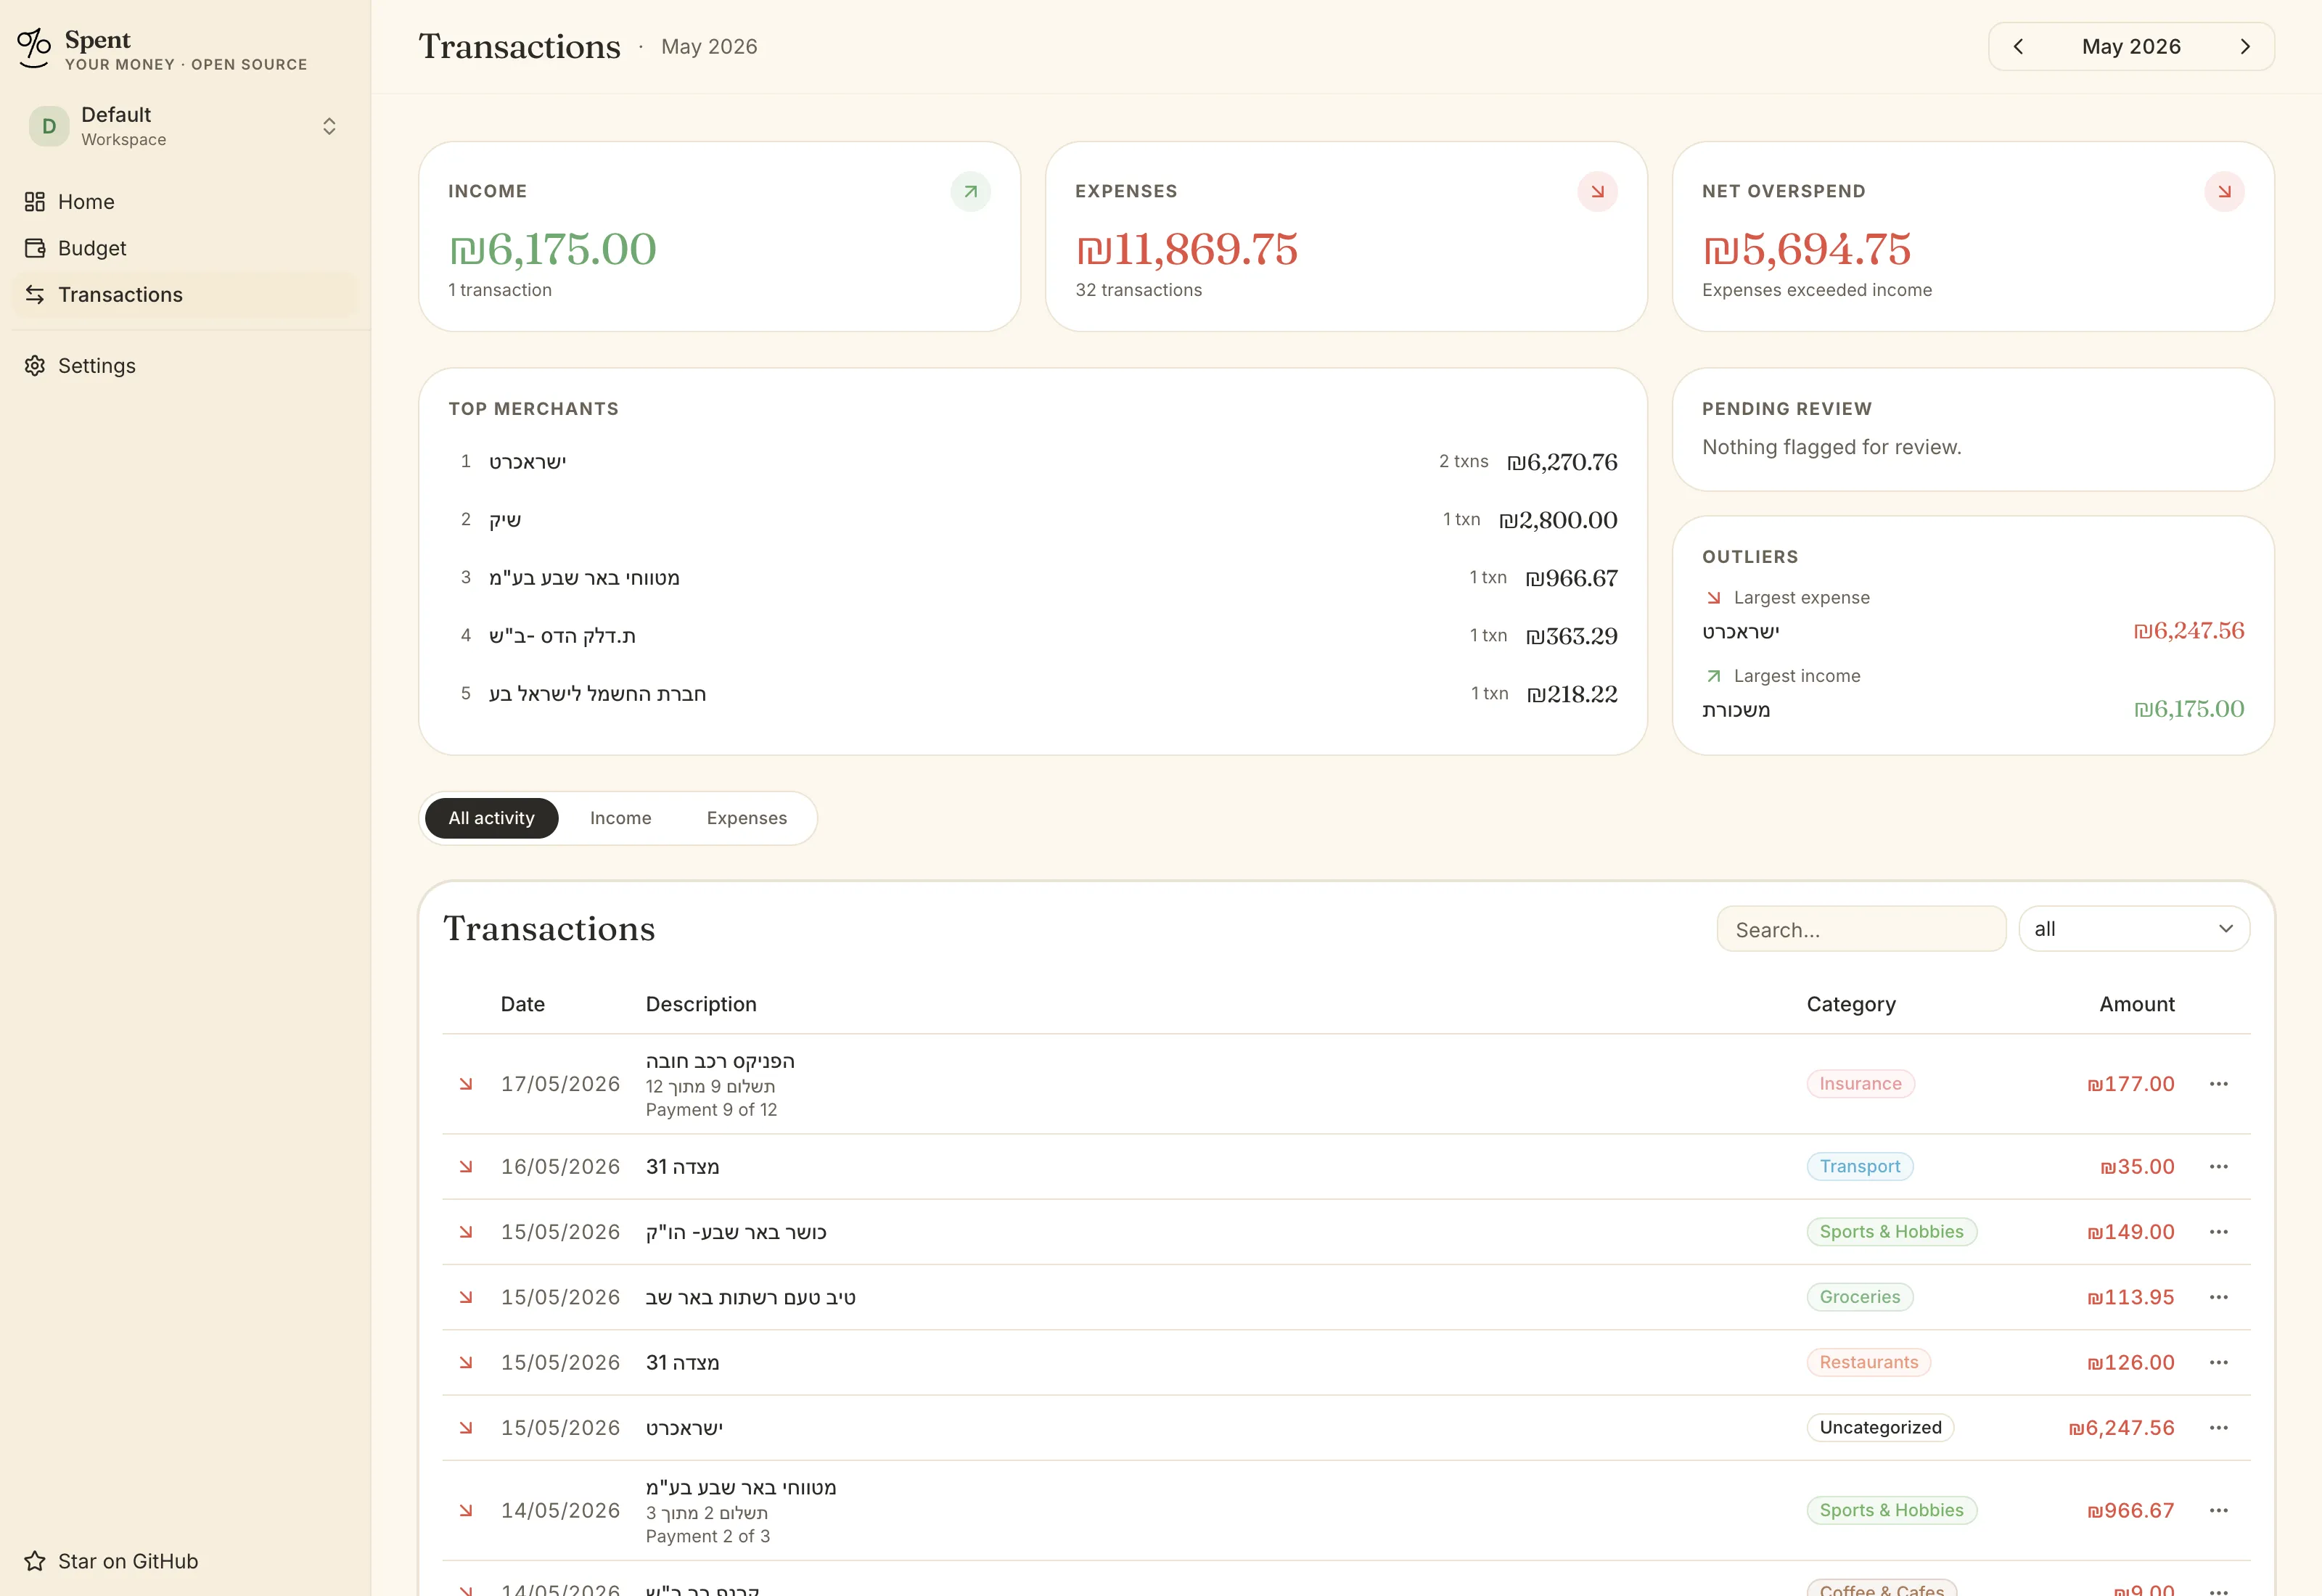The height and width of the screenshot is (1596, 2322).
Task: Open the Groceries category tag
Action: 1860,1297
